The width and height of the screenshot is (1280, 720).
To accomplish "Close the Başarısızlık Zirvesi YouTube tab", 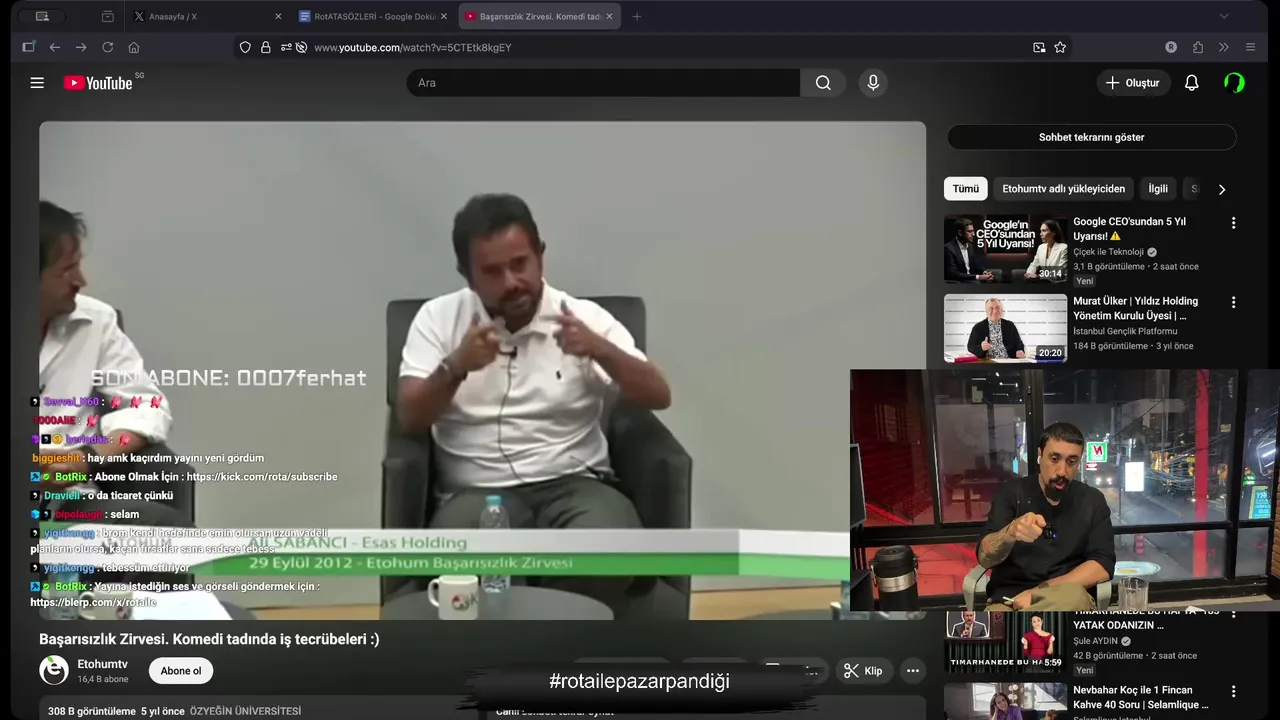I will coord(609,16).
